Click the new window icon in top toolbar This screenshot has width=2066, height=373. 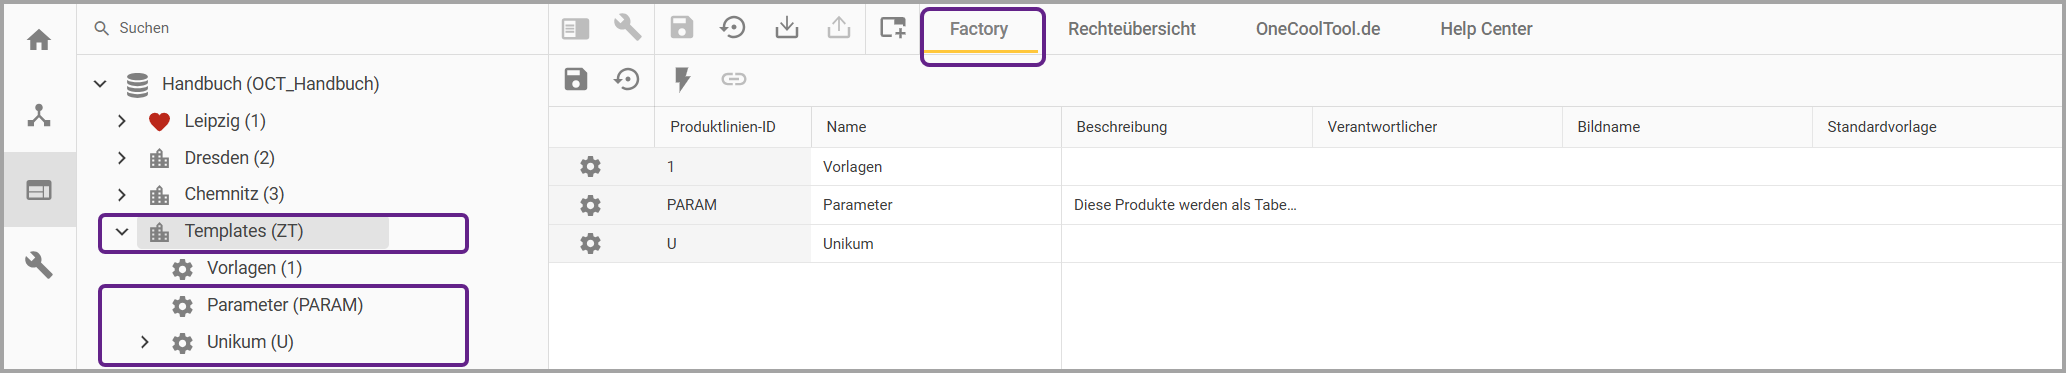tap(892, 27)
